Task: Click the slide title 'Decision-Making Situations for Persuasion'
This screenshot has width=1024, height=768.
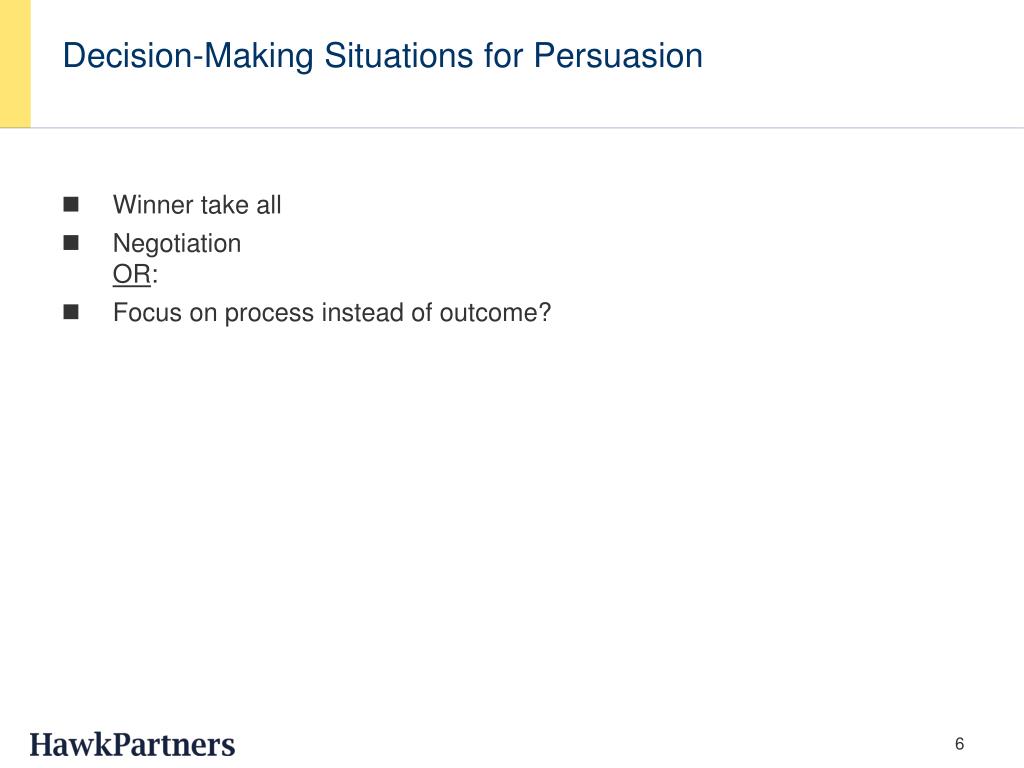Action: [x=383, y=56]
